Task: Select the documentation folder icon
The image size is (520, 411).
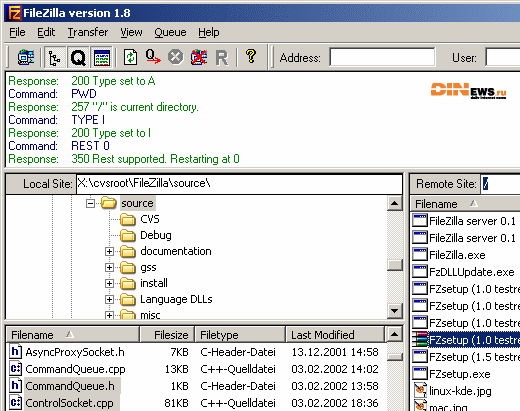Action: click(x=128, y=251)
